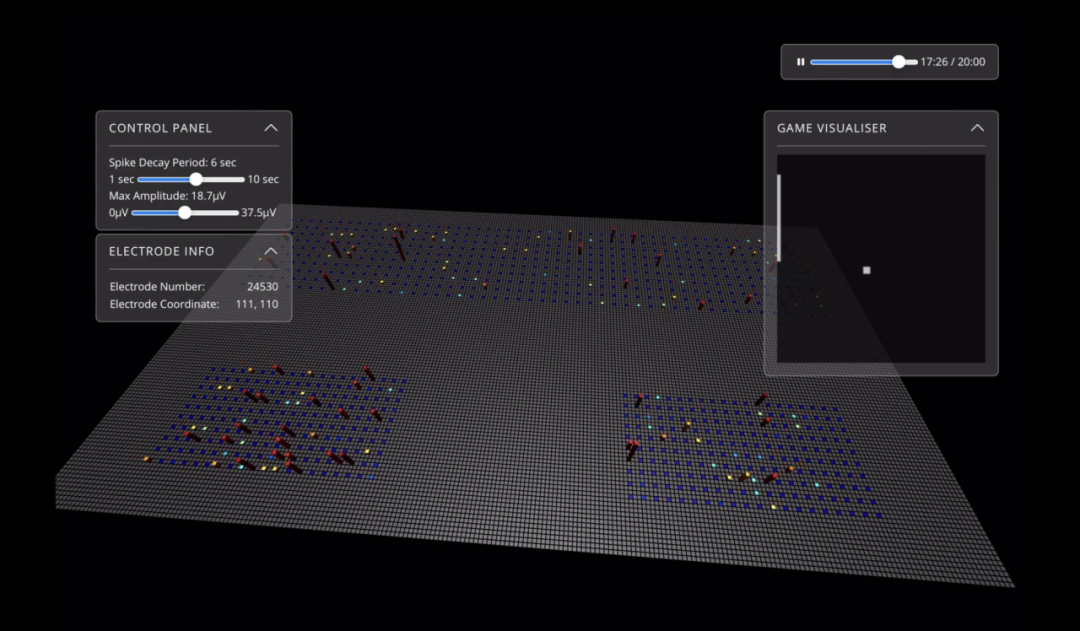Image resolution: width=1080 pixels, height=631 pixels.
Task: Collapse the Electrode Info panel chevron
Action: (x=271, y=251)
